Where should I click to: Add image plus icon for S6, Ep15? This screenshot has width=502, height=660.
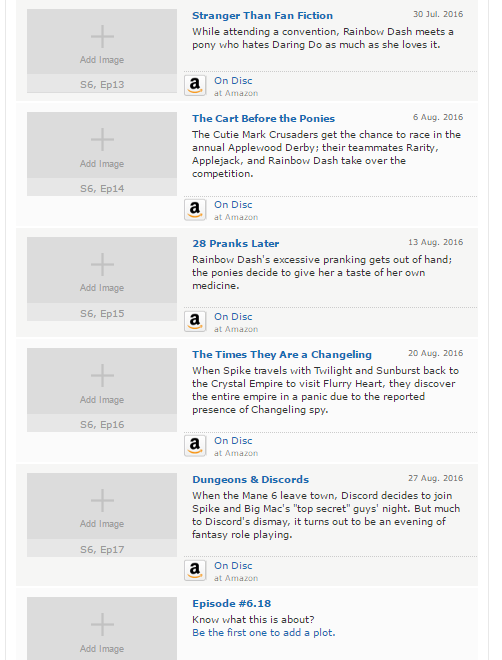click(102, 264)
